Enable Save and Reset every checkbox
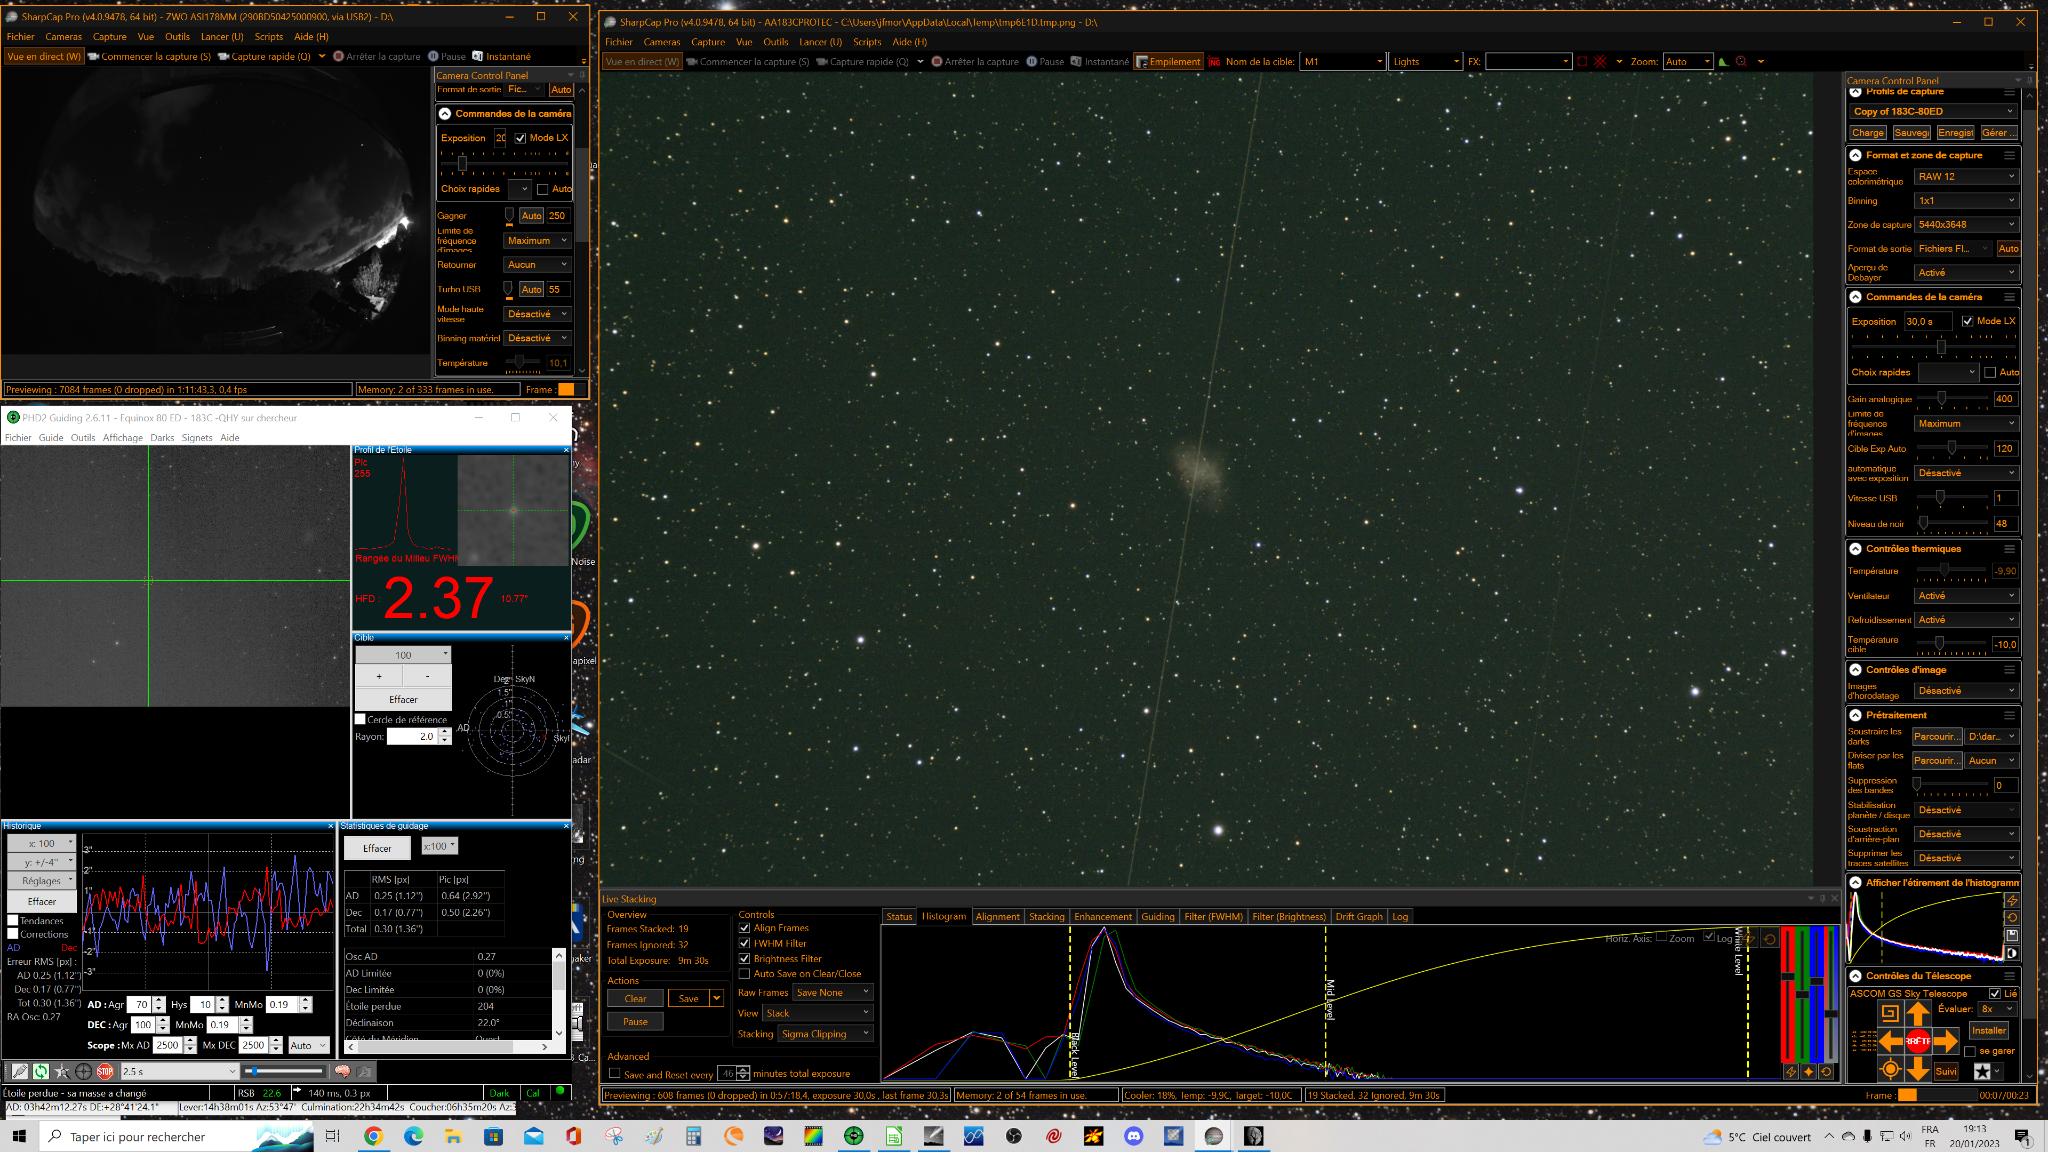Viewport: 2048px width, 1152px height. [614, 1074]
